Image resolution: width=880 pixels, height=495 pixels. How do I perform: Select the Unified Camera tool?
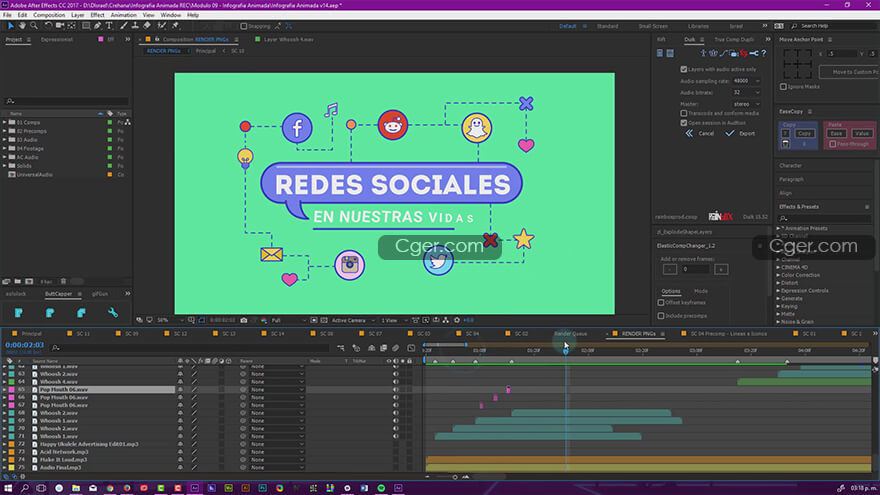pos(59,26)
